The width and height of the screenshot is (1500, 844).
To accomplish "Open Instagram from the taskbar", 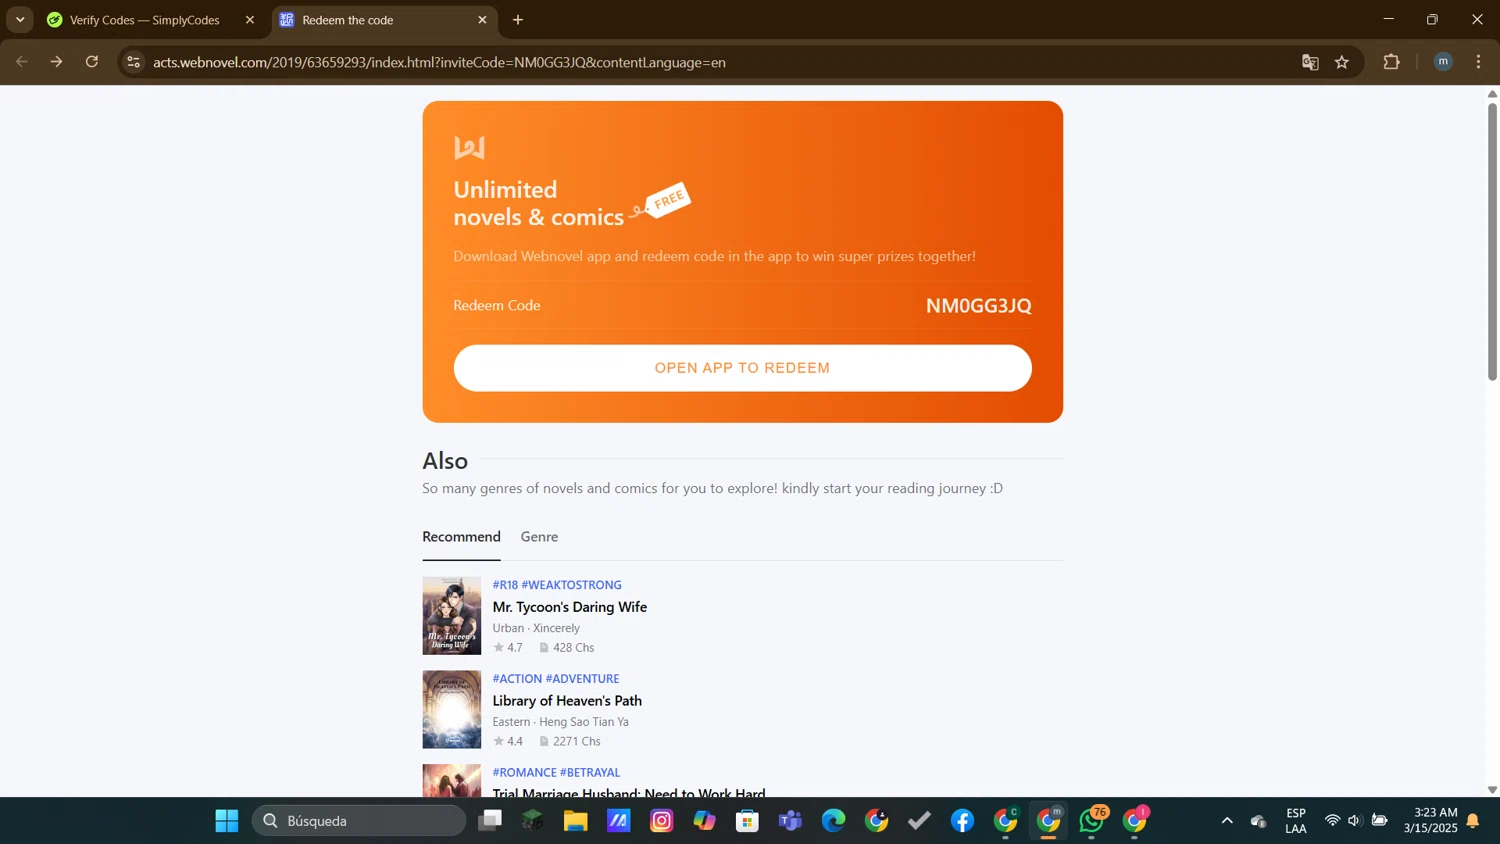I will point(661,821).
